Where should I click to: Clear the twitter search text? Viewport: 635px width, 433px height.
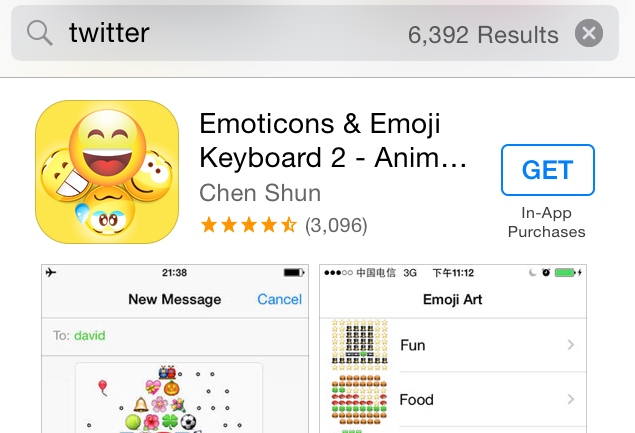(x=589, y=33)
